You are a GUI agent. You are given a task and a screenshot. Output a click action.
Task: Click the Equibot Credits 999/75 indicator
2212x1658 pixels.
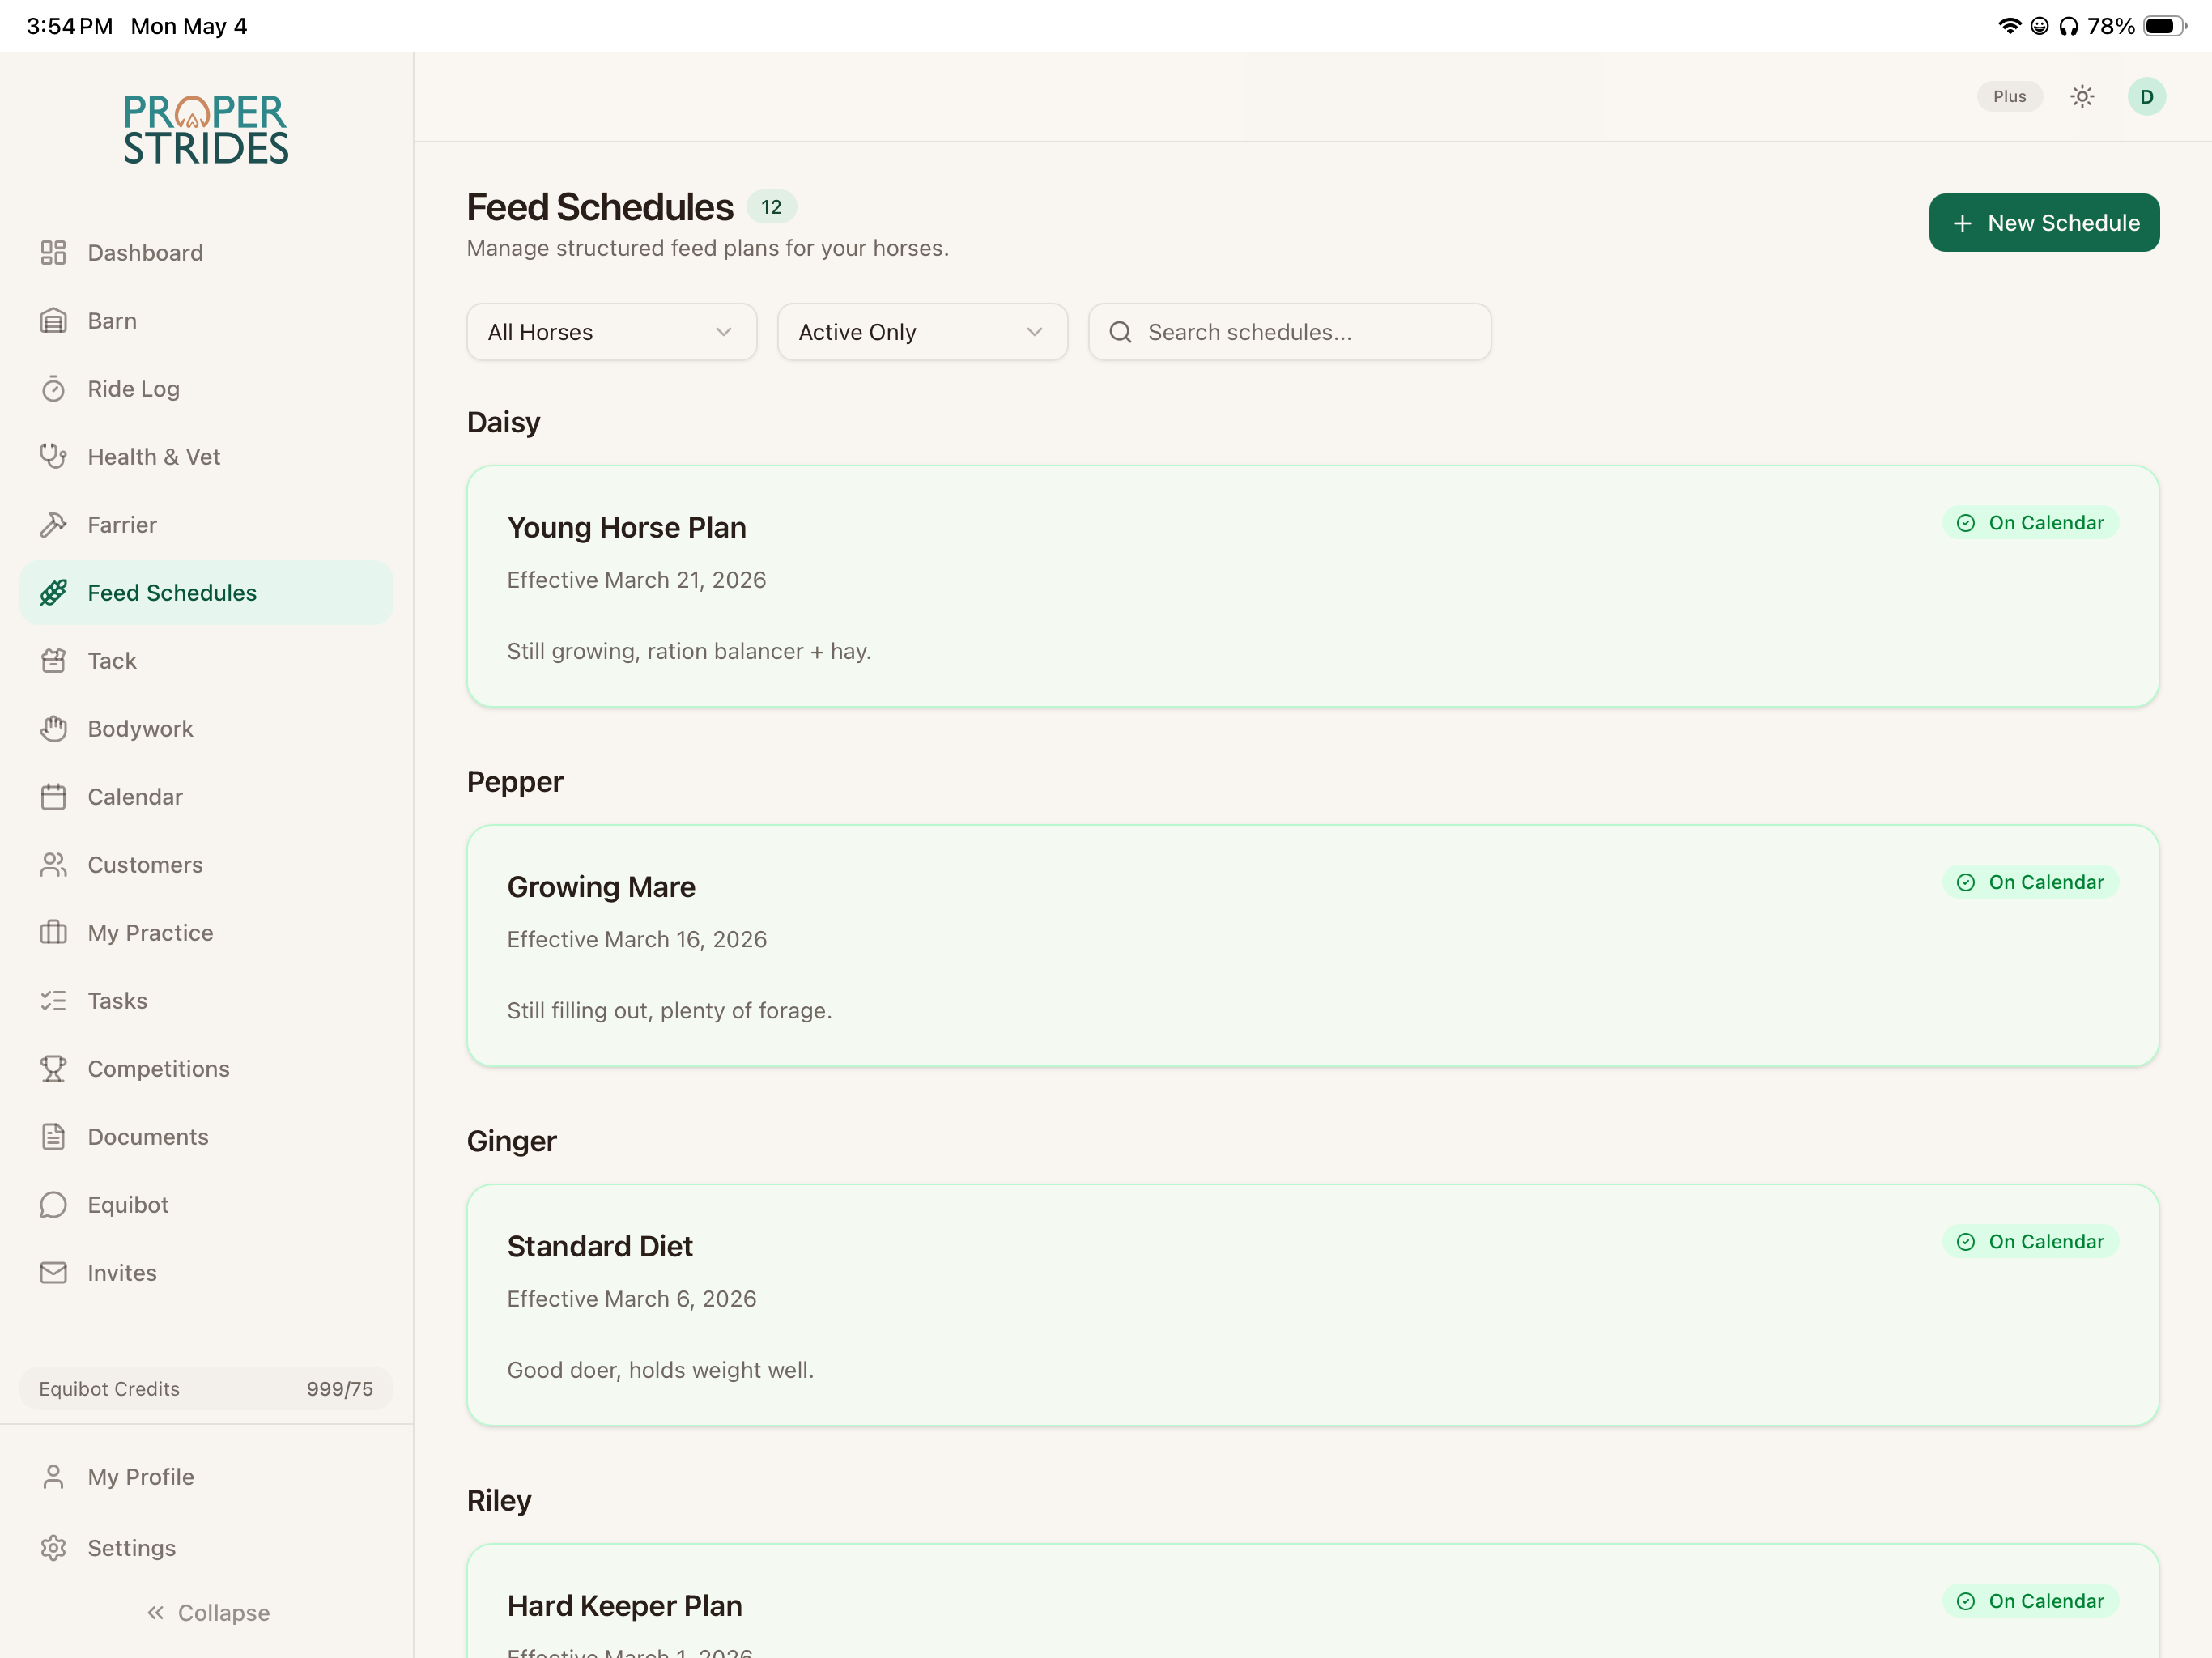tap(207, 1389)
